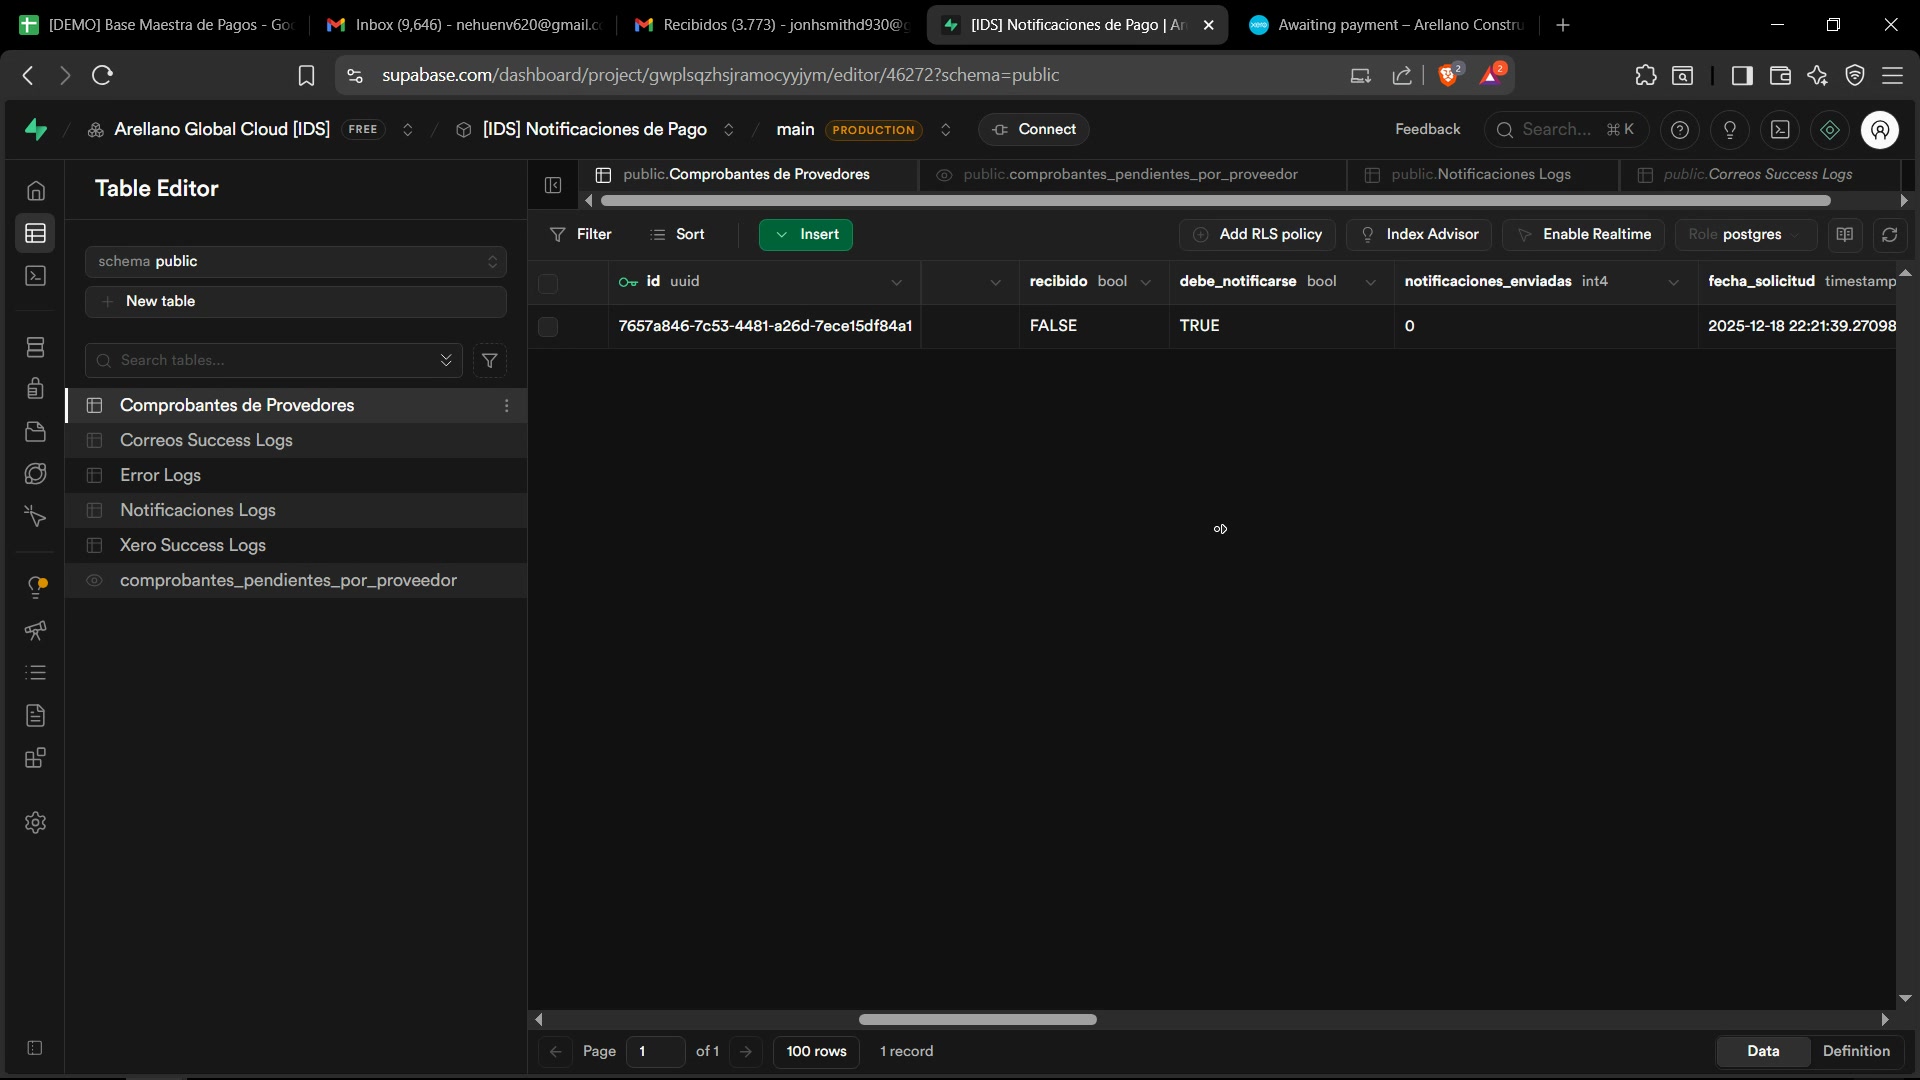The image size is (1920, 1080).
Task: Toggle the select-all rows header checkbox
Action: point(548,283)
